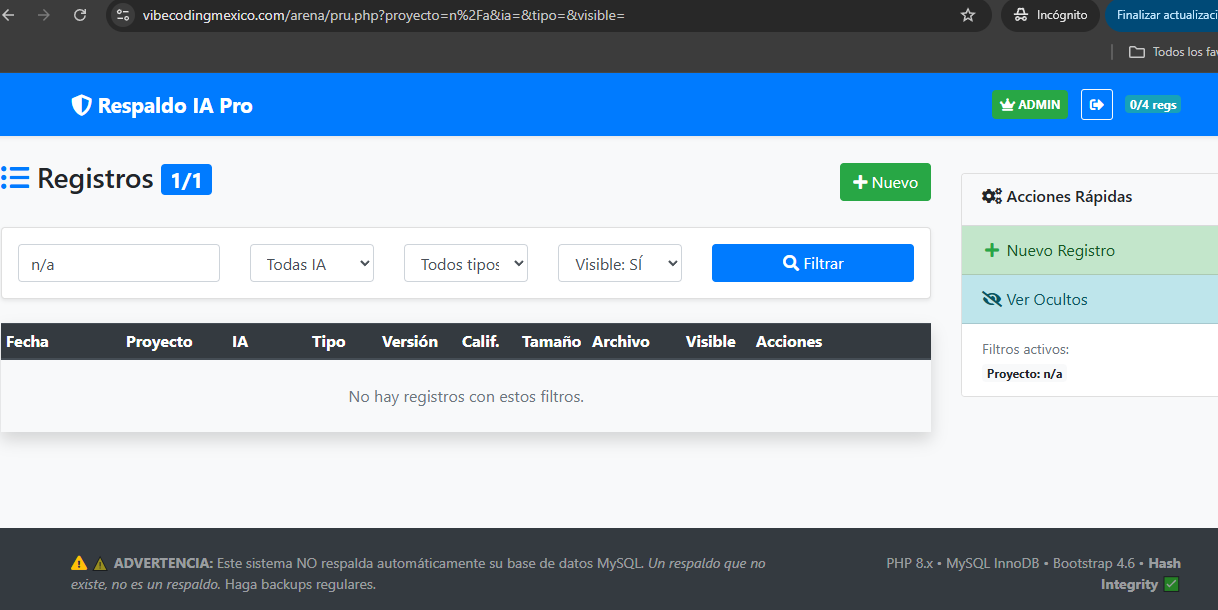
Task: Click the project search field containing n/a
Action: 119,263
